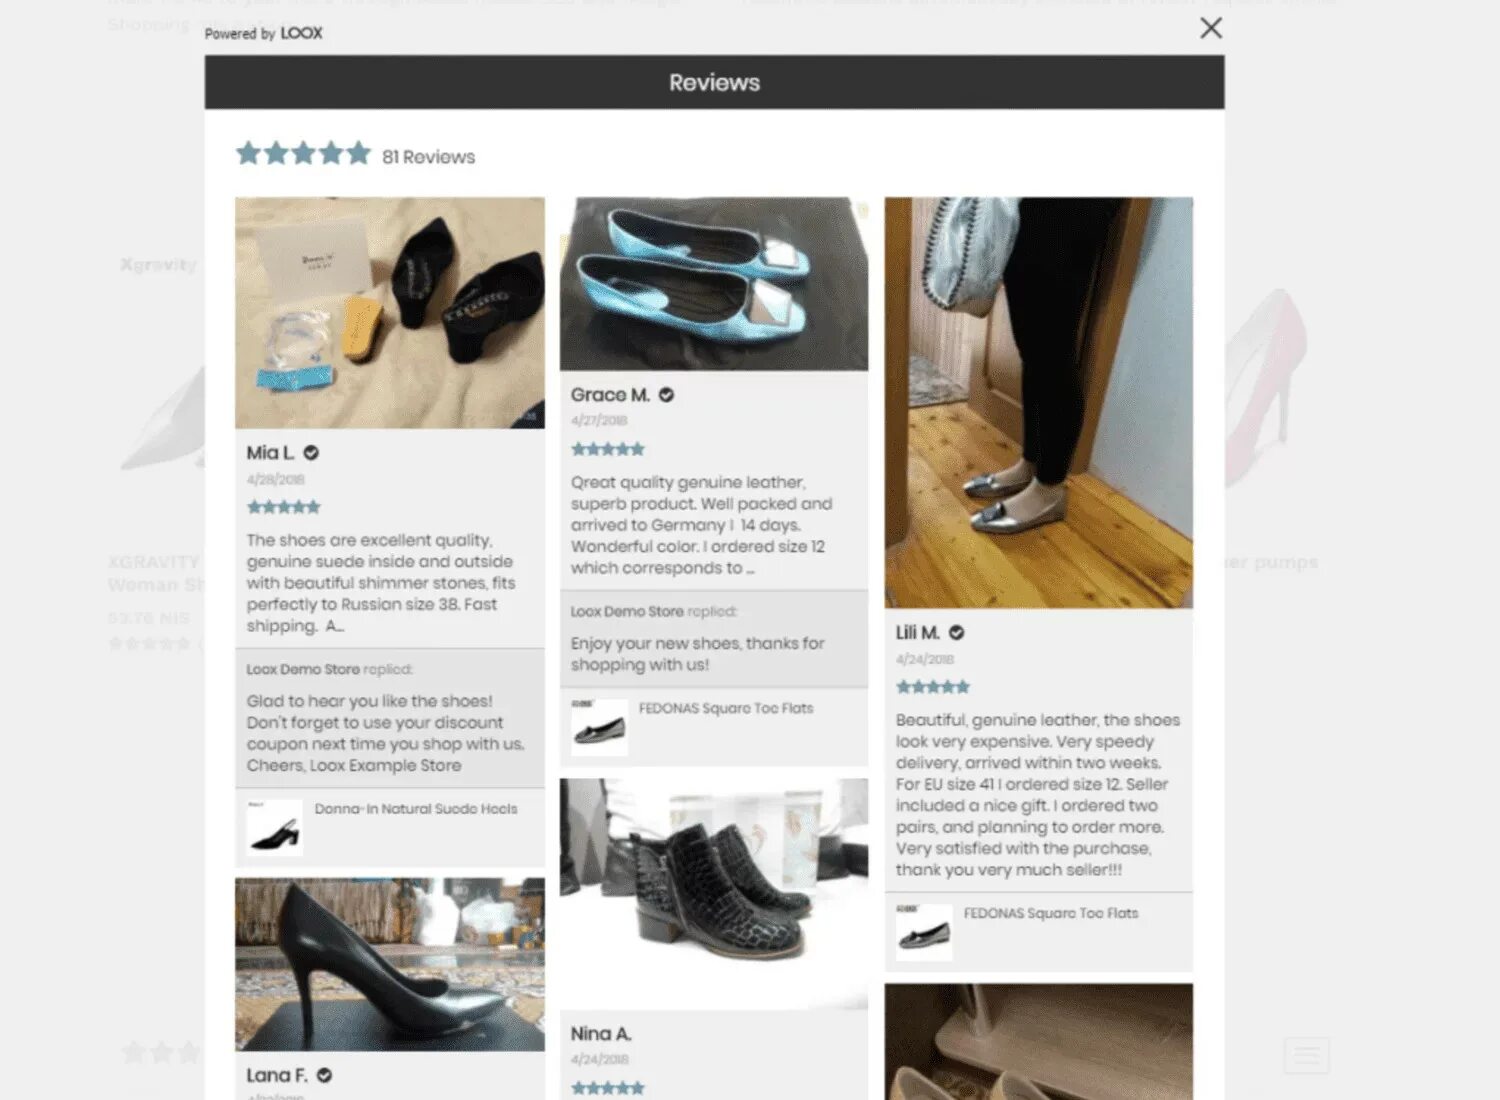Open FEDONAS Square Toe Flats link under Grace's review

[726, 708]
